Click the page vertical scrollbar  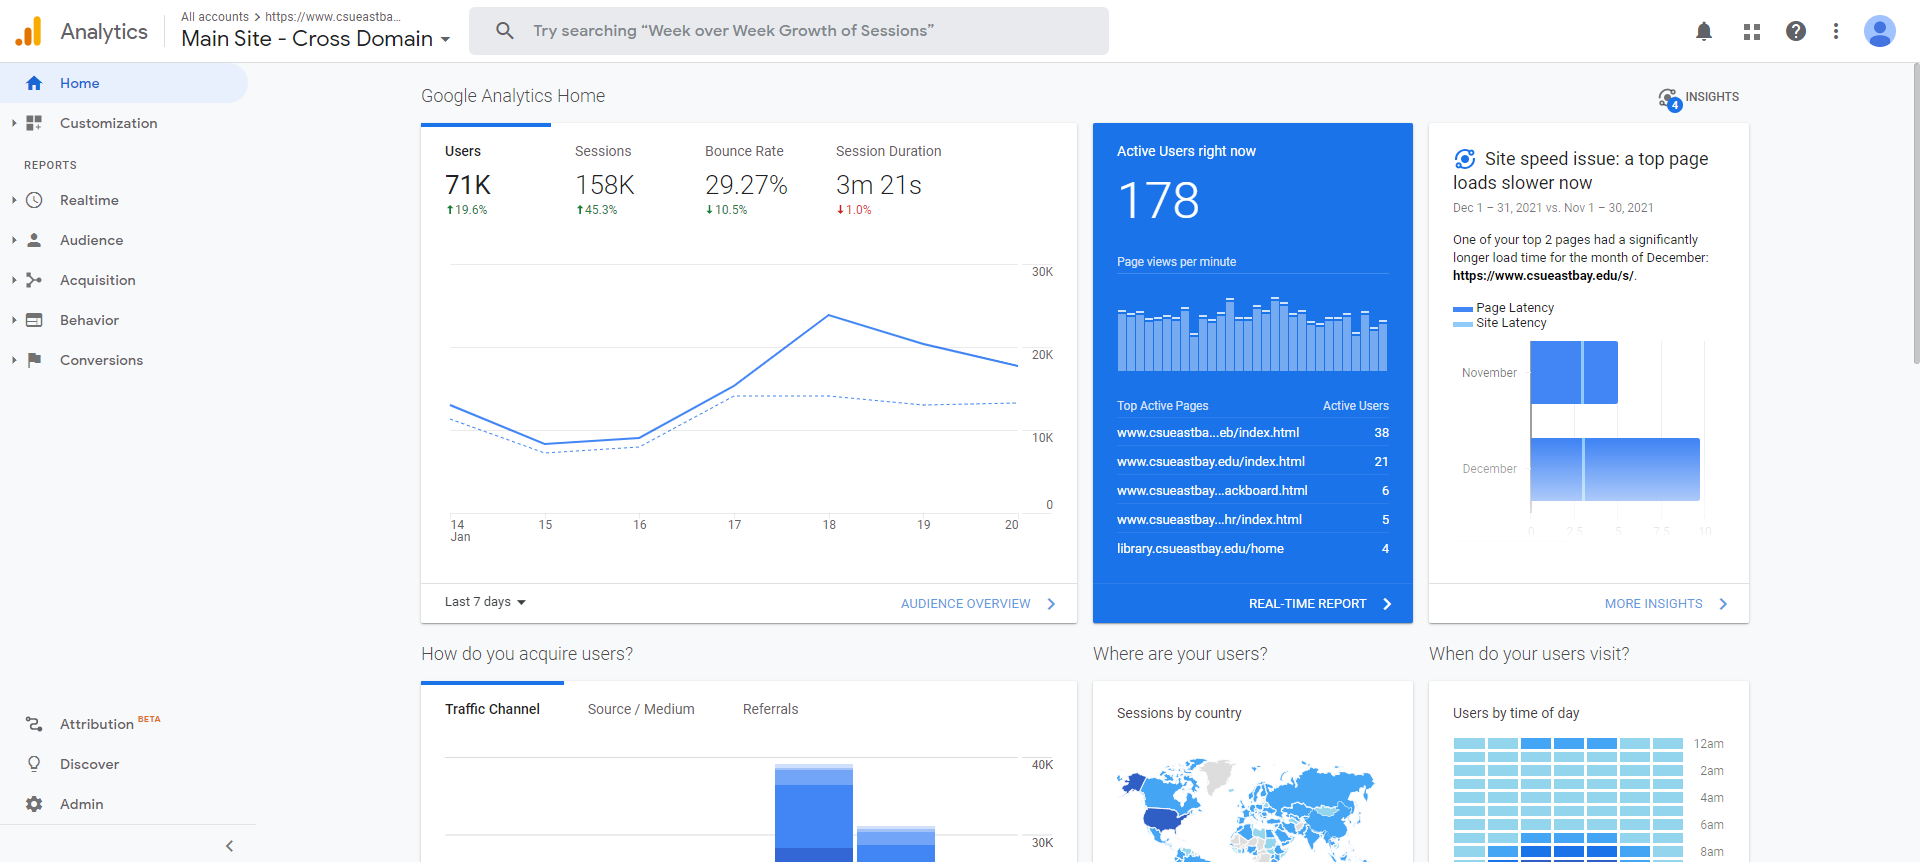pyautogui.click(x=1915, y=215)
